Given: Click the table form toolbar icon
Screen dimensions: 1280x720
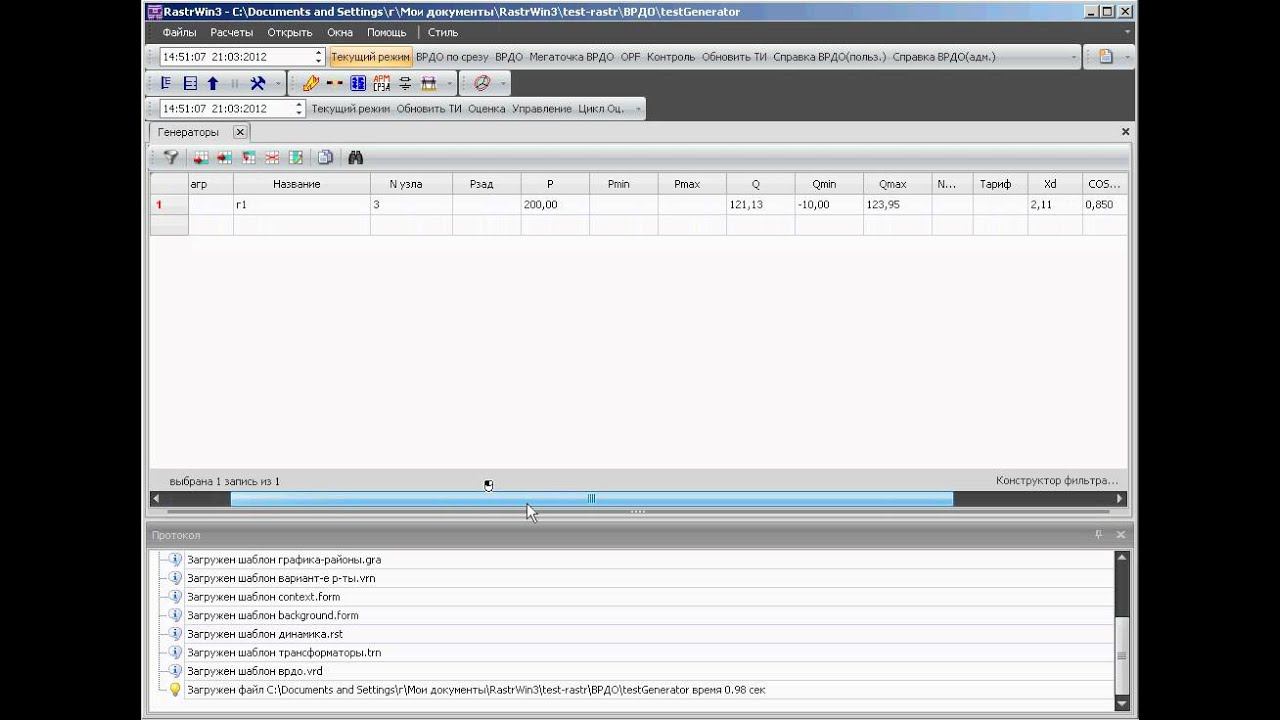Looking at the screenshot, I should (x=190, y=84).
